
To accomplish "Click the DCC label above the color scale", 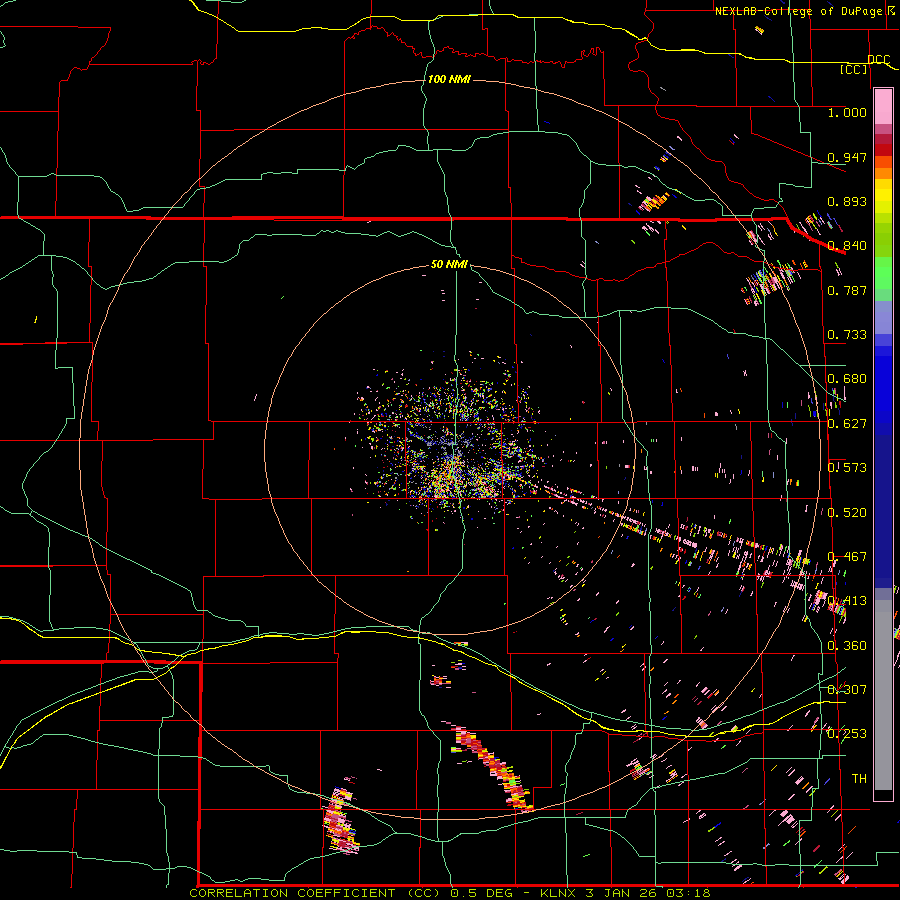I will [x=878, y=60].
